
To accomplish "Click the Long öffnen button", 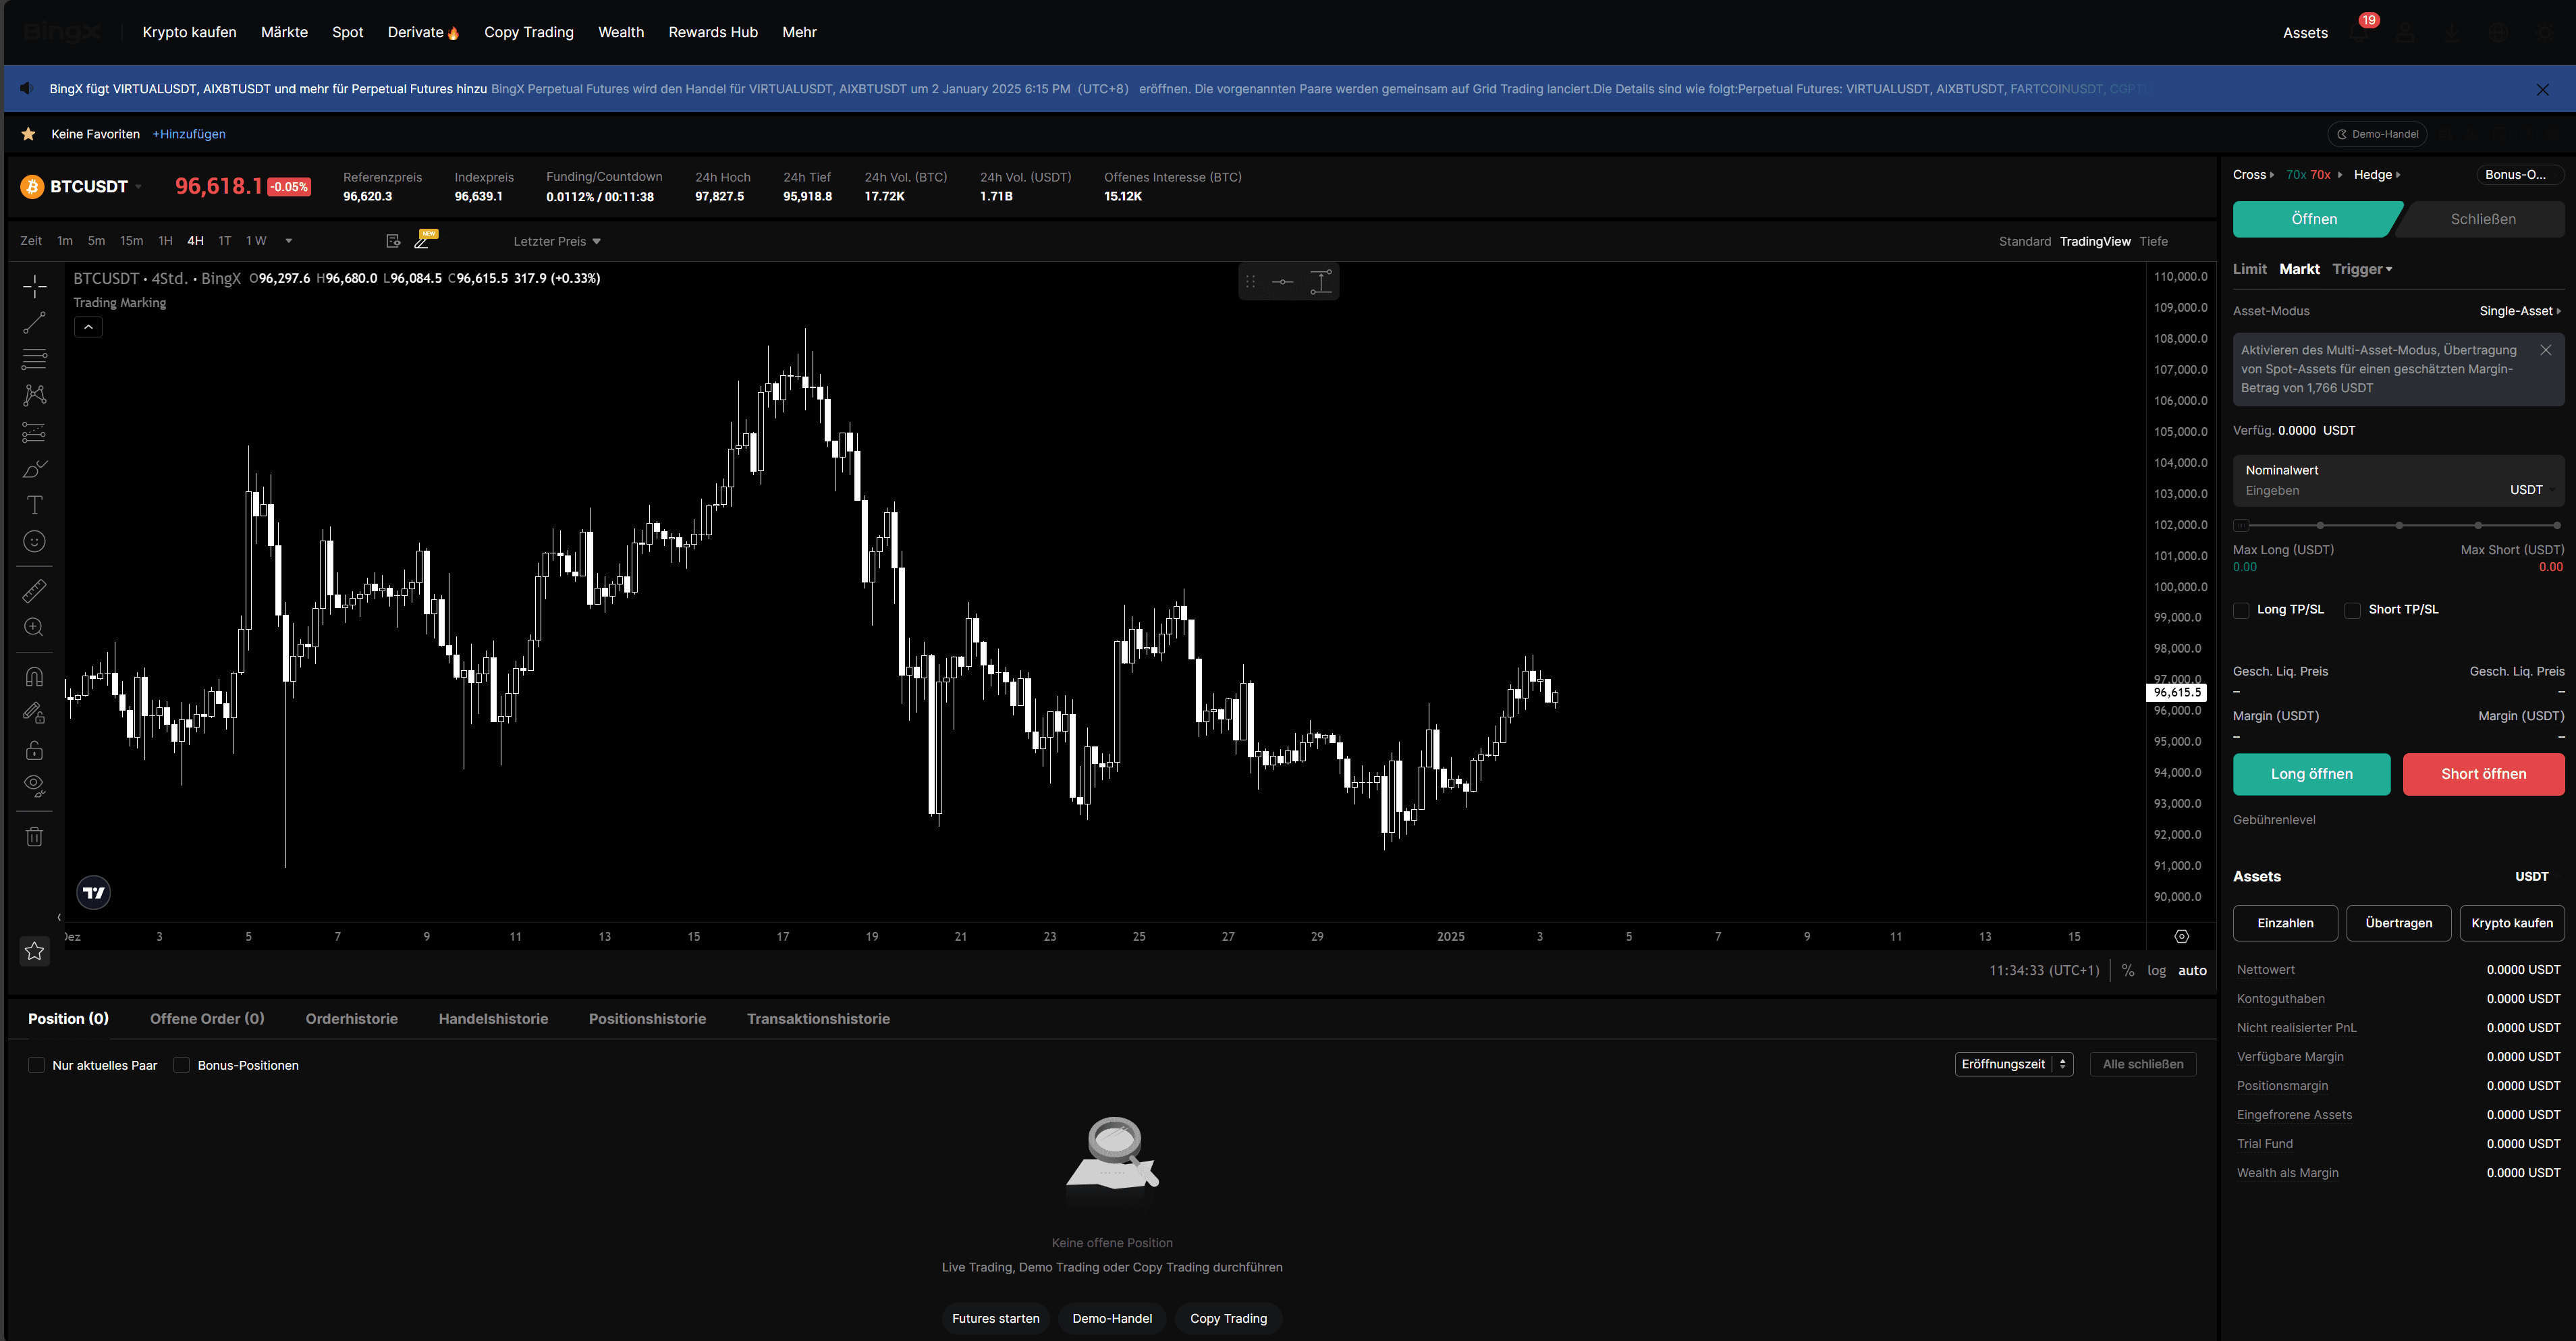I will (x=2311, y=774).
